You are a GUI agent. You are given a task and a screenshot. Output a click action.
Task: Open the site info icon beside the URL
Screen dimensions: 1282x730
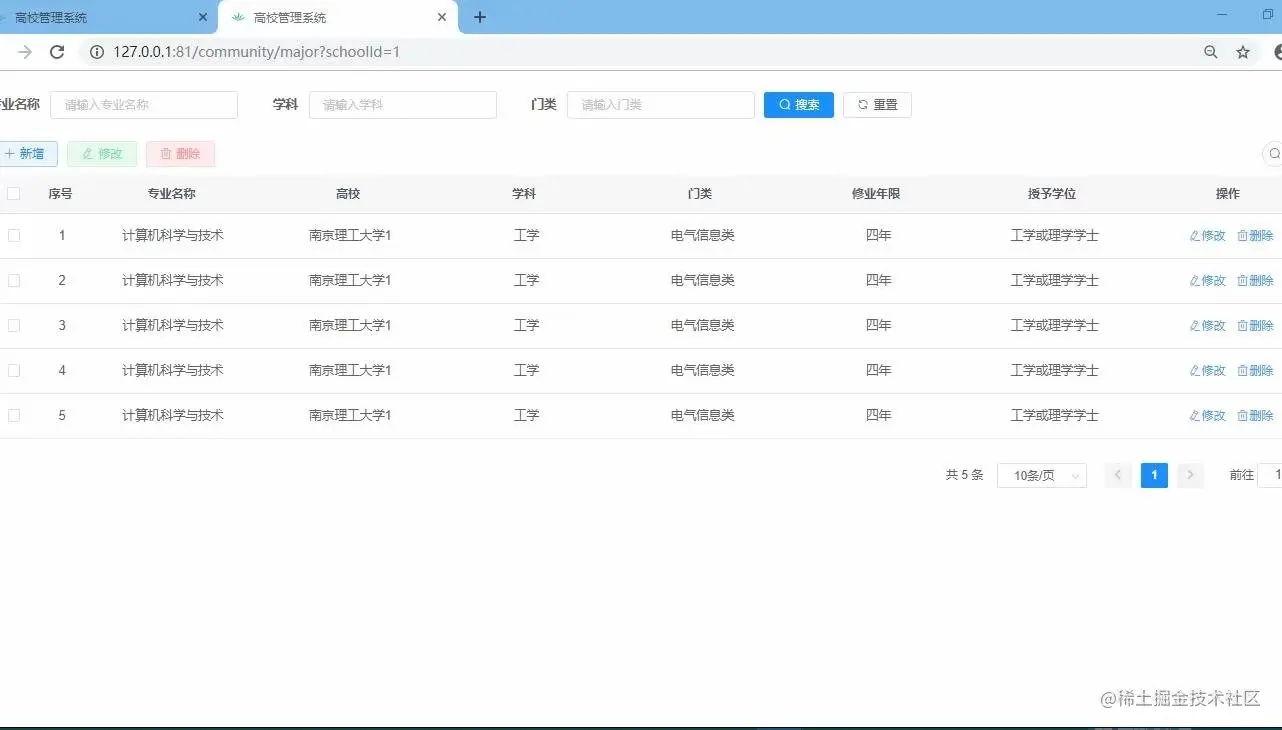(x=97, y=52)
